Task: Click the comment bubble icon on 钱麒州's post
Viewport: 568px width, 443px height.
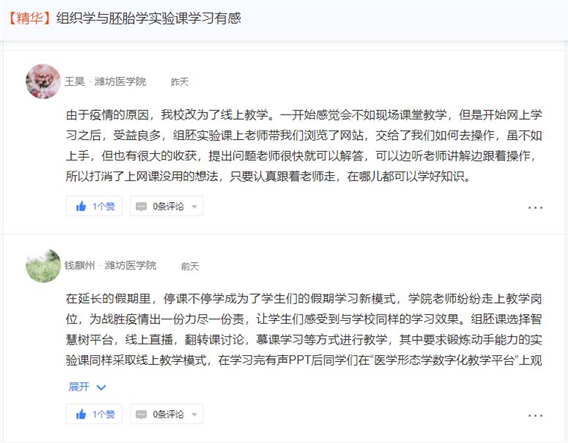Action: [x=141, y=414]
